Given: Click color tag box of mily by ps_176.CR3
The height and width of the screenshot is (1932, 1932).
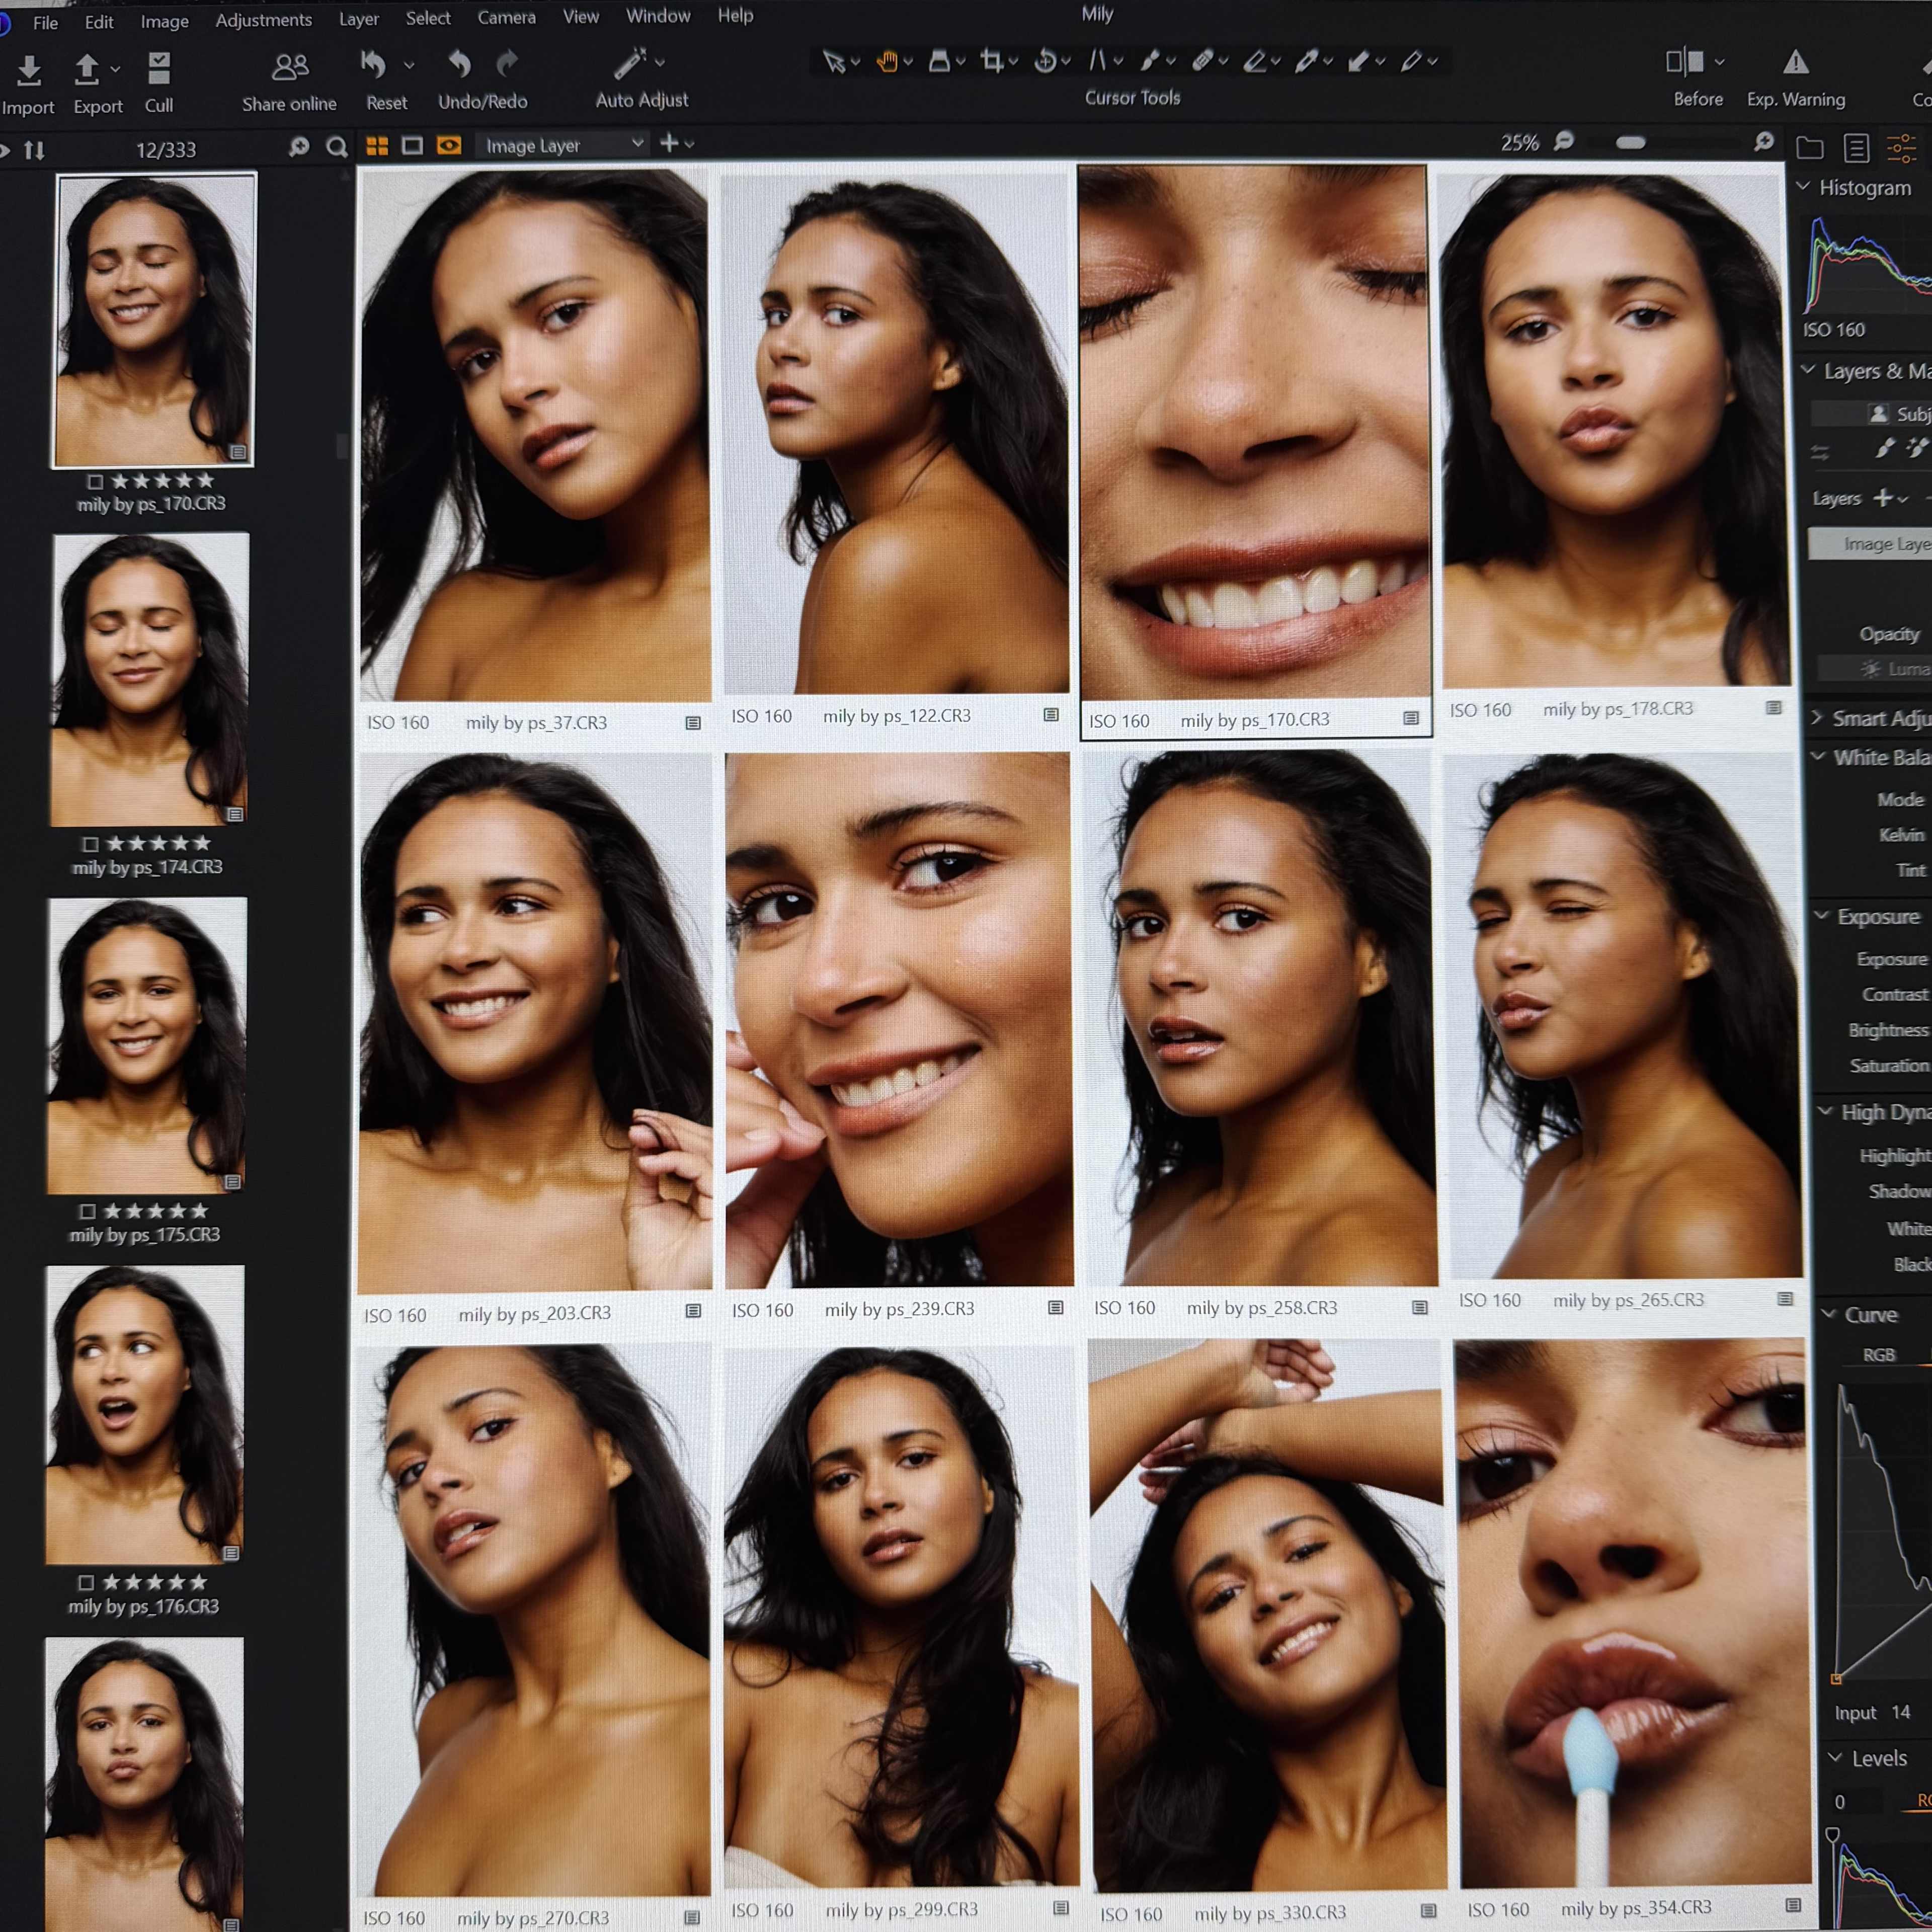Looking at the screenshot, I should [85, 1583].
